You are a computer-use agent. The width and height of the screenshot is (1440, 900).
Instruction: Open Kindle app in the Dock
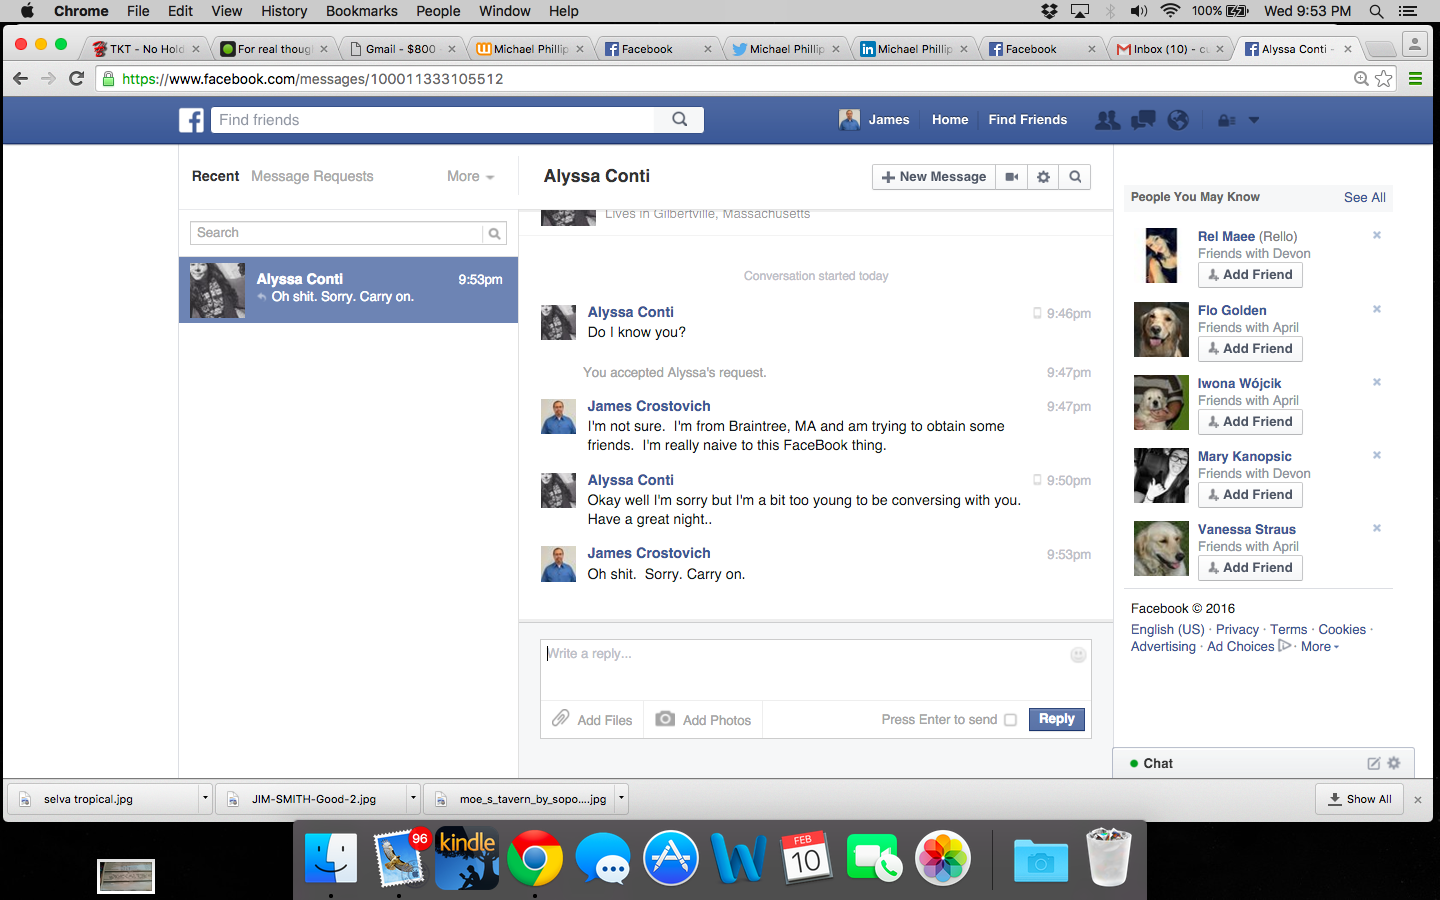tap(467, 858)
